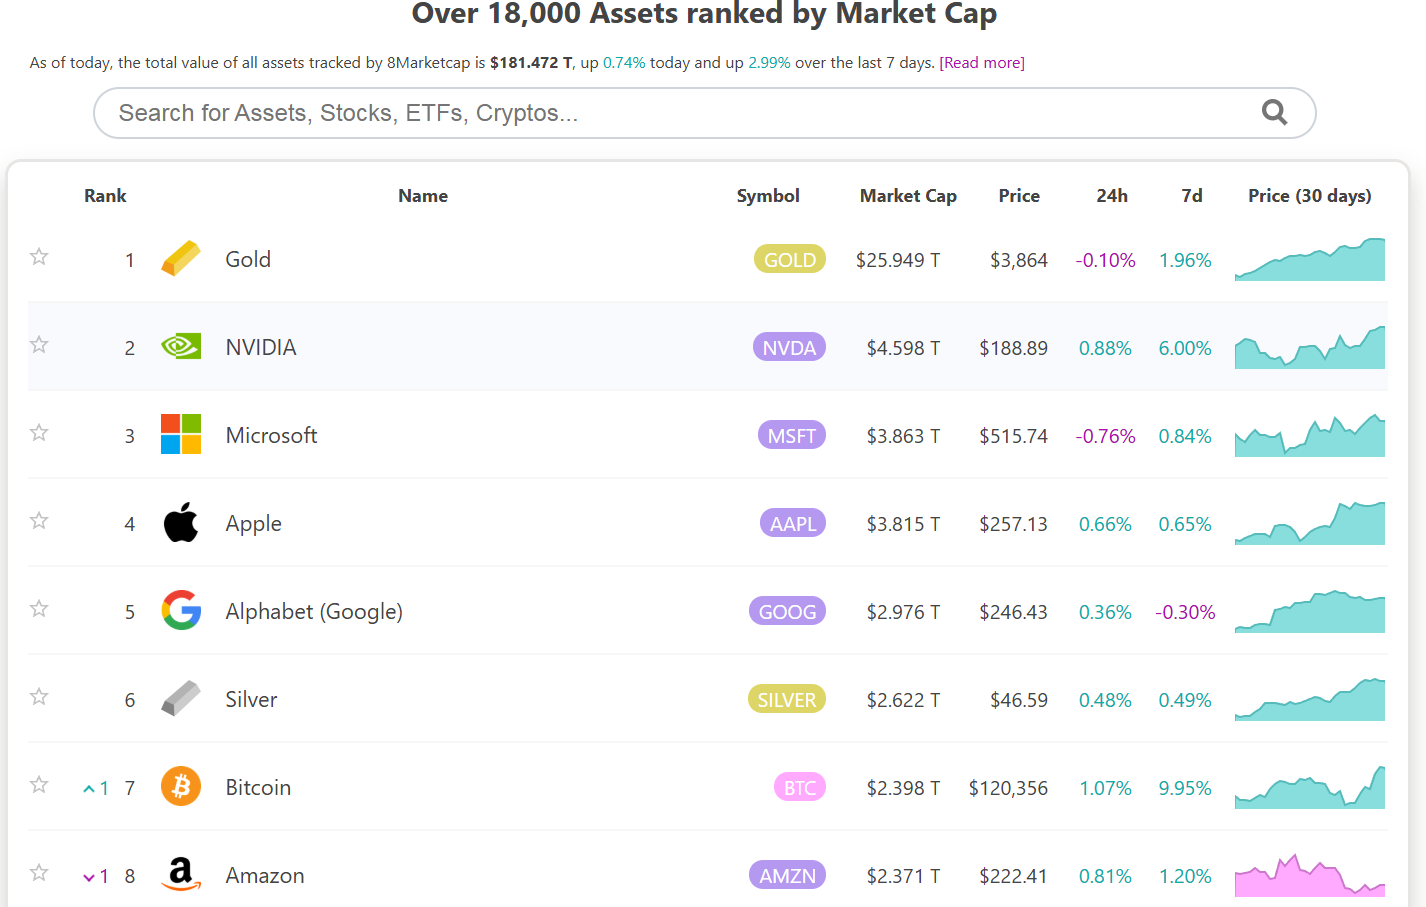Viewport: 1426px width, 907px height.
Task: Open the Alphabet (Google) asset link
Action: [314, 611]
